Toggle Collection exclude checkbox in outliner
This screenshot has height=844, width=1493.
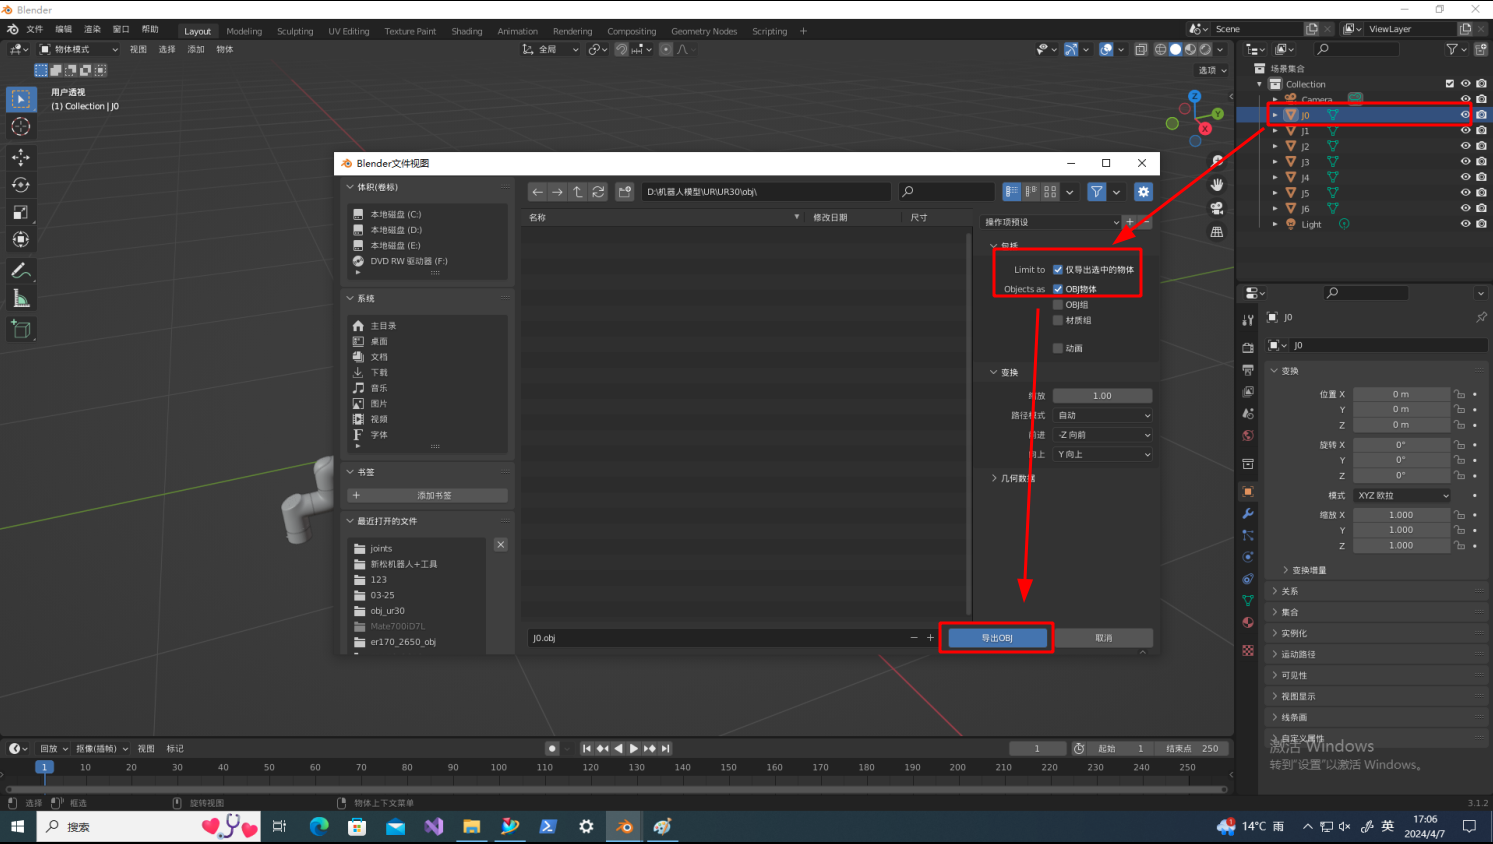click(x=1450, y=84)
